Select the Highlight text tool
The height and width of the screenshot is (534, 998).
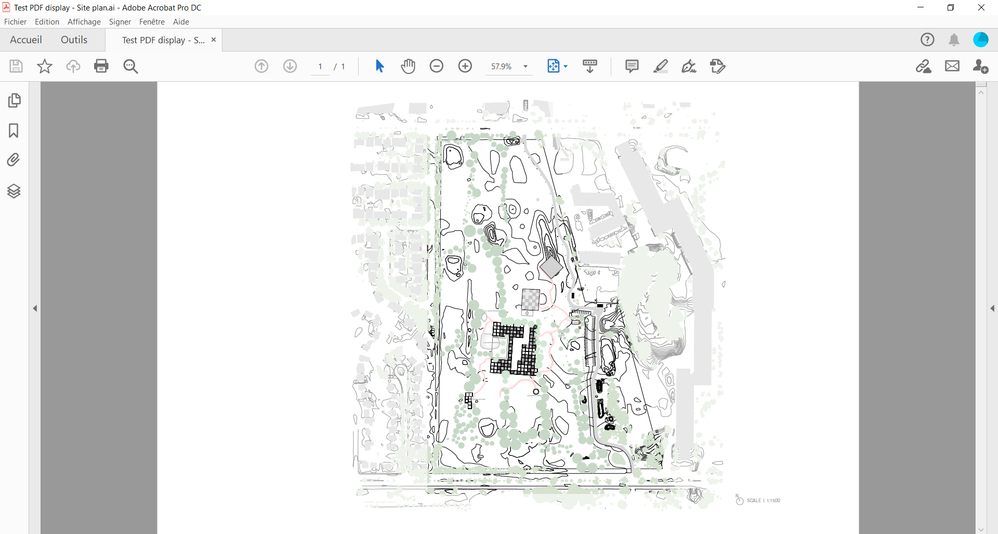tap(661, 66)
